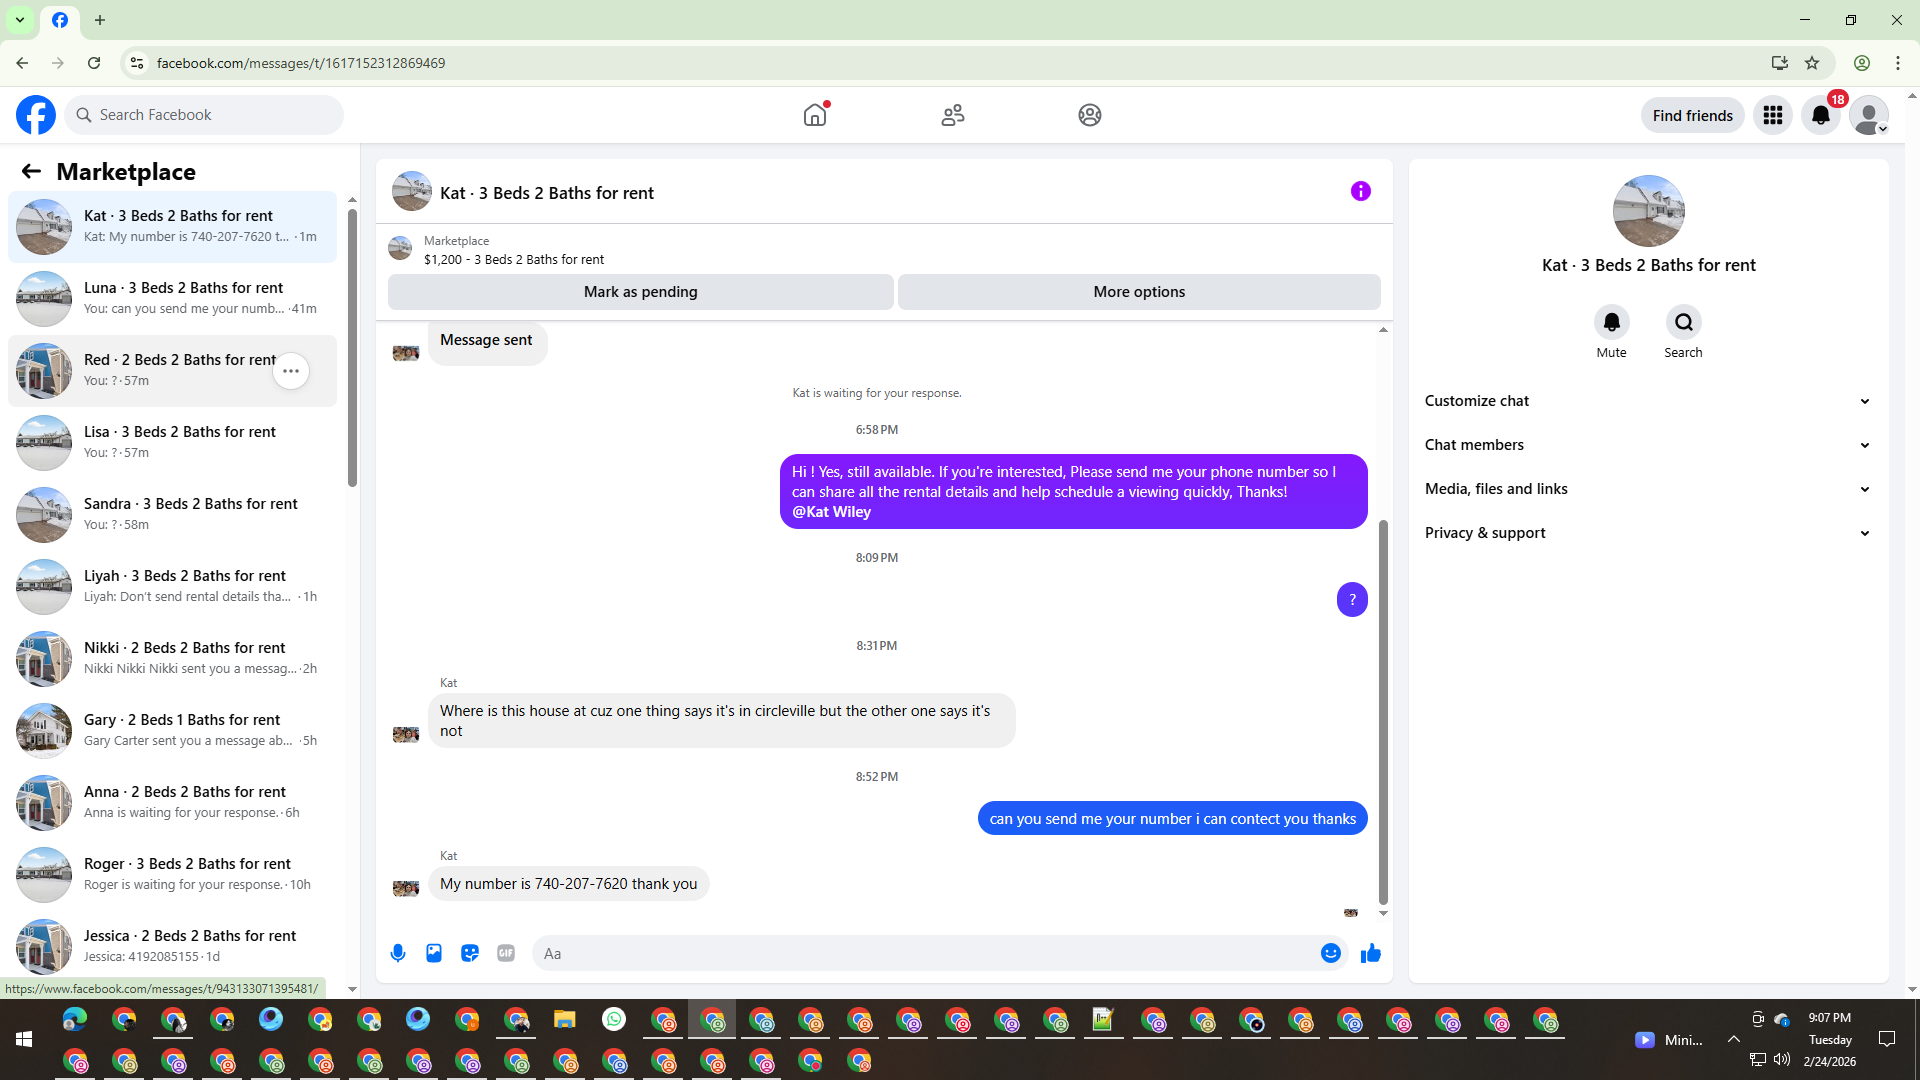Send a thumbs-up like

coord(1371,953)
